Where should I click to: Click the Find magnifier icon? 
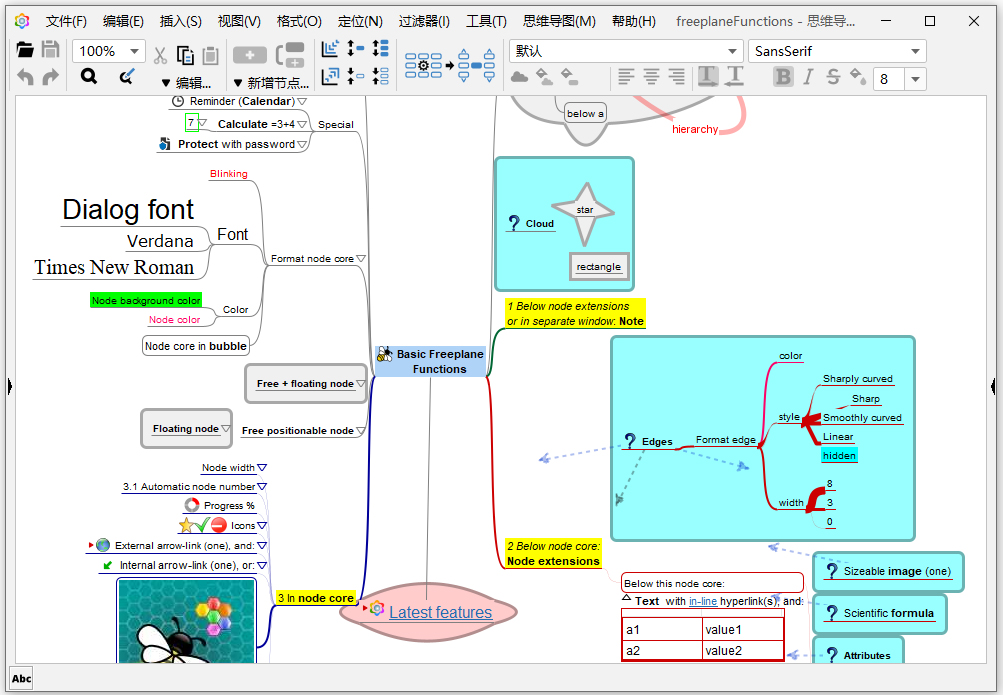click(x=89, y=76)
